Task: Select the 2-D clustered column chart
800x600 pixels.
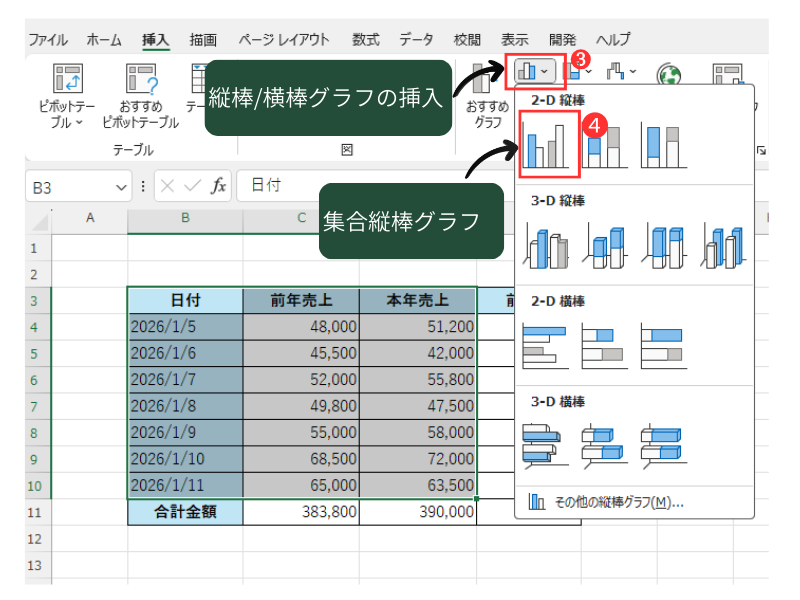Action: (x=549, y=146)
